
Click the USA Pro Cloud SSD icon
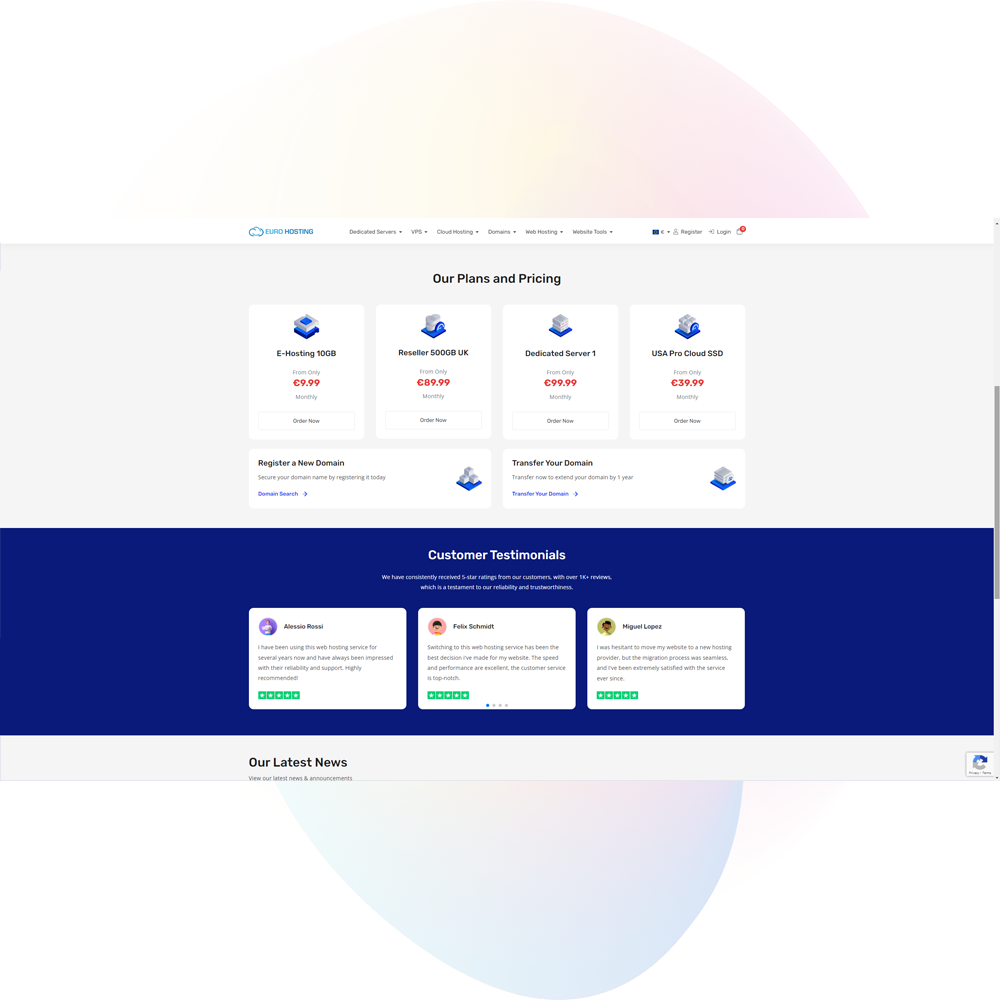click(687, 325)
